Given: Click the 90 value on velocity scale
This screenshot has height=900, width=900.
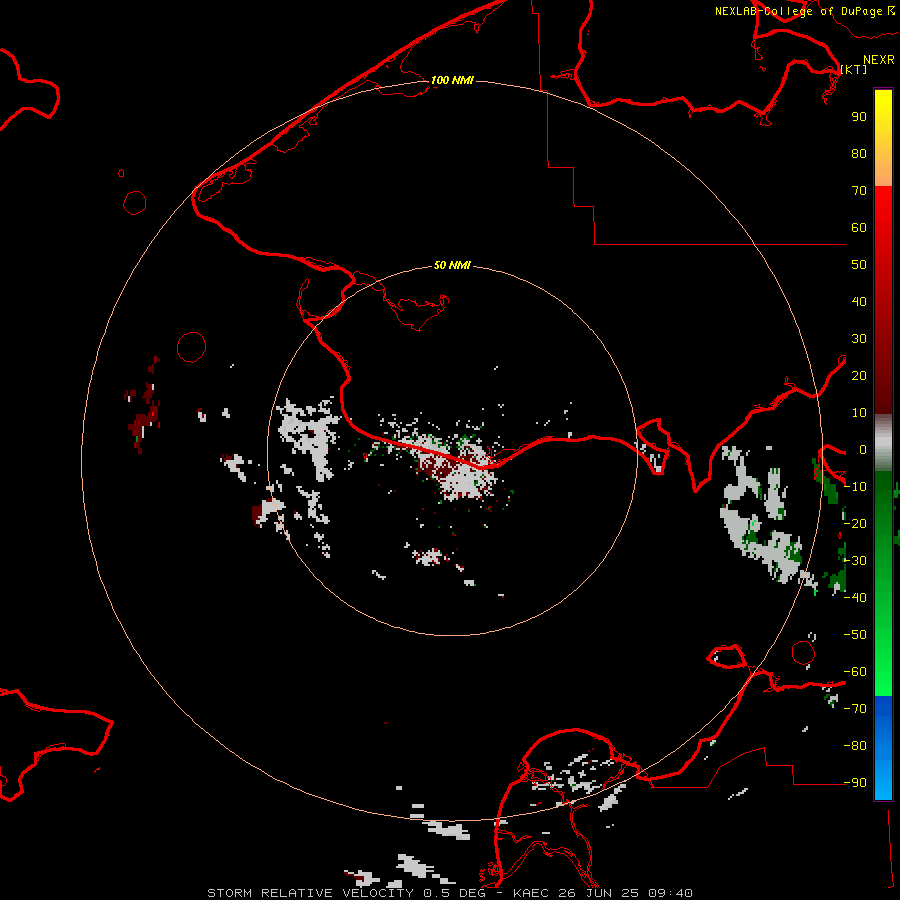Looking at the screenshot, I should pyautogui.click(x=859, y=117).
